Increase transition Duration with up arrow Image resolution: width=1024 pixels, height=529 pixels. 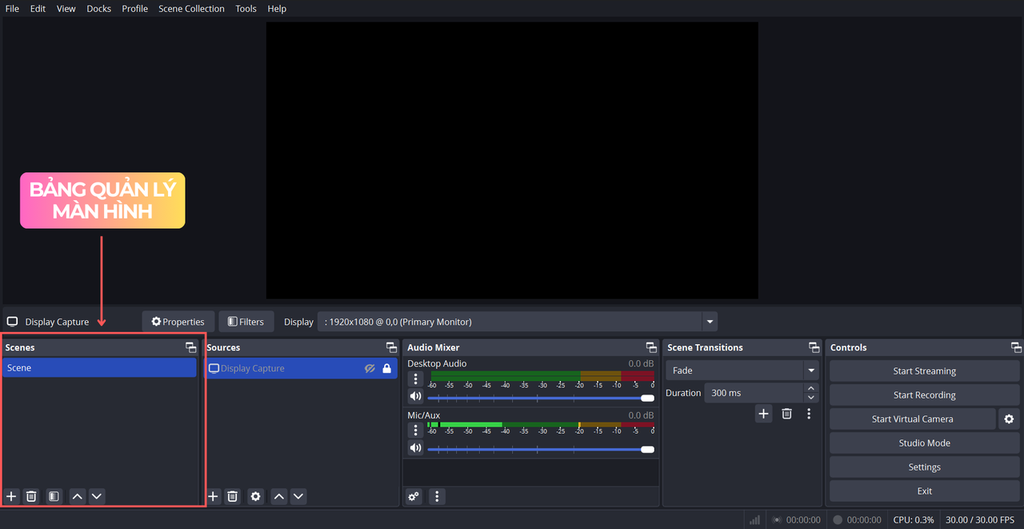tap(811, 389)
